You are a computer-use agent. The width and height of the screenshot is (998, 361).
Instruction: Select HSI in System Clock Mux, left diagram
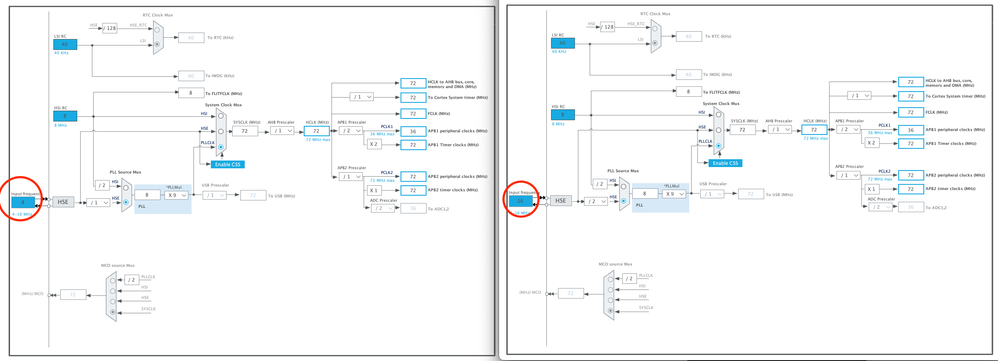[220, 117]
